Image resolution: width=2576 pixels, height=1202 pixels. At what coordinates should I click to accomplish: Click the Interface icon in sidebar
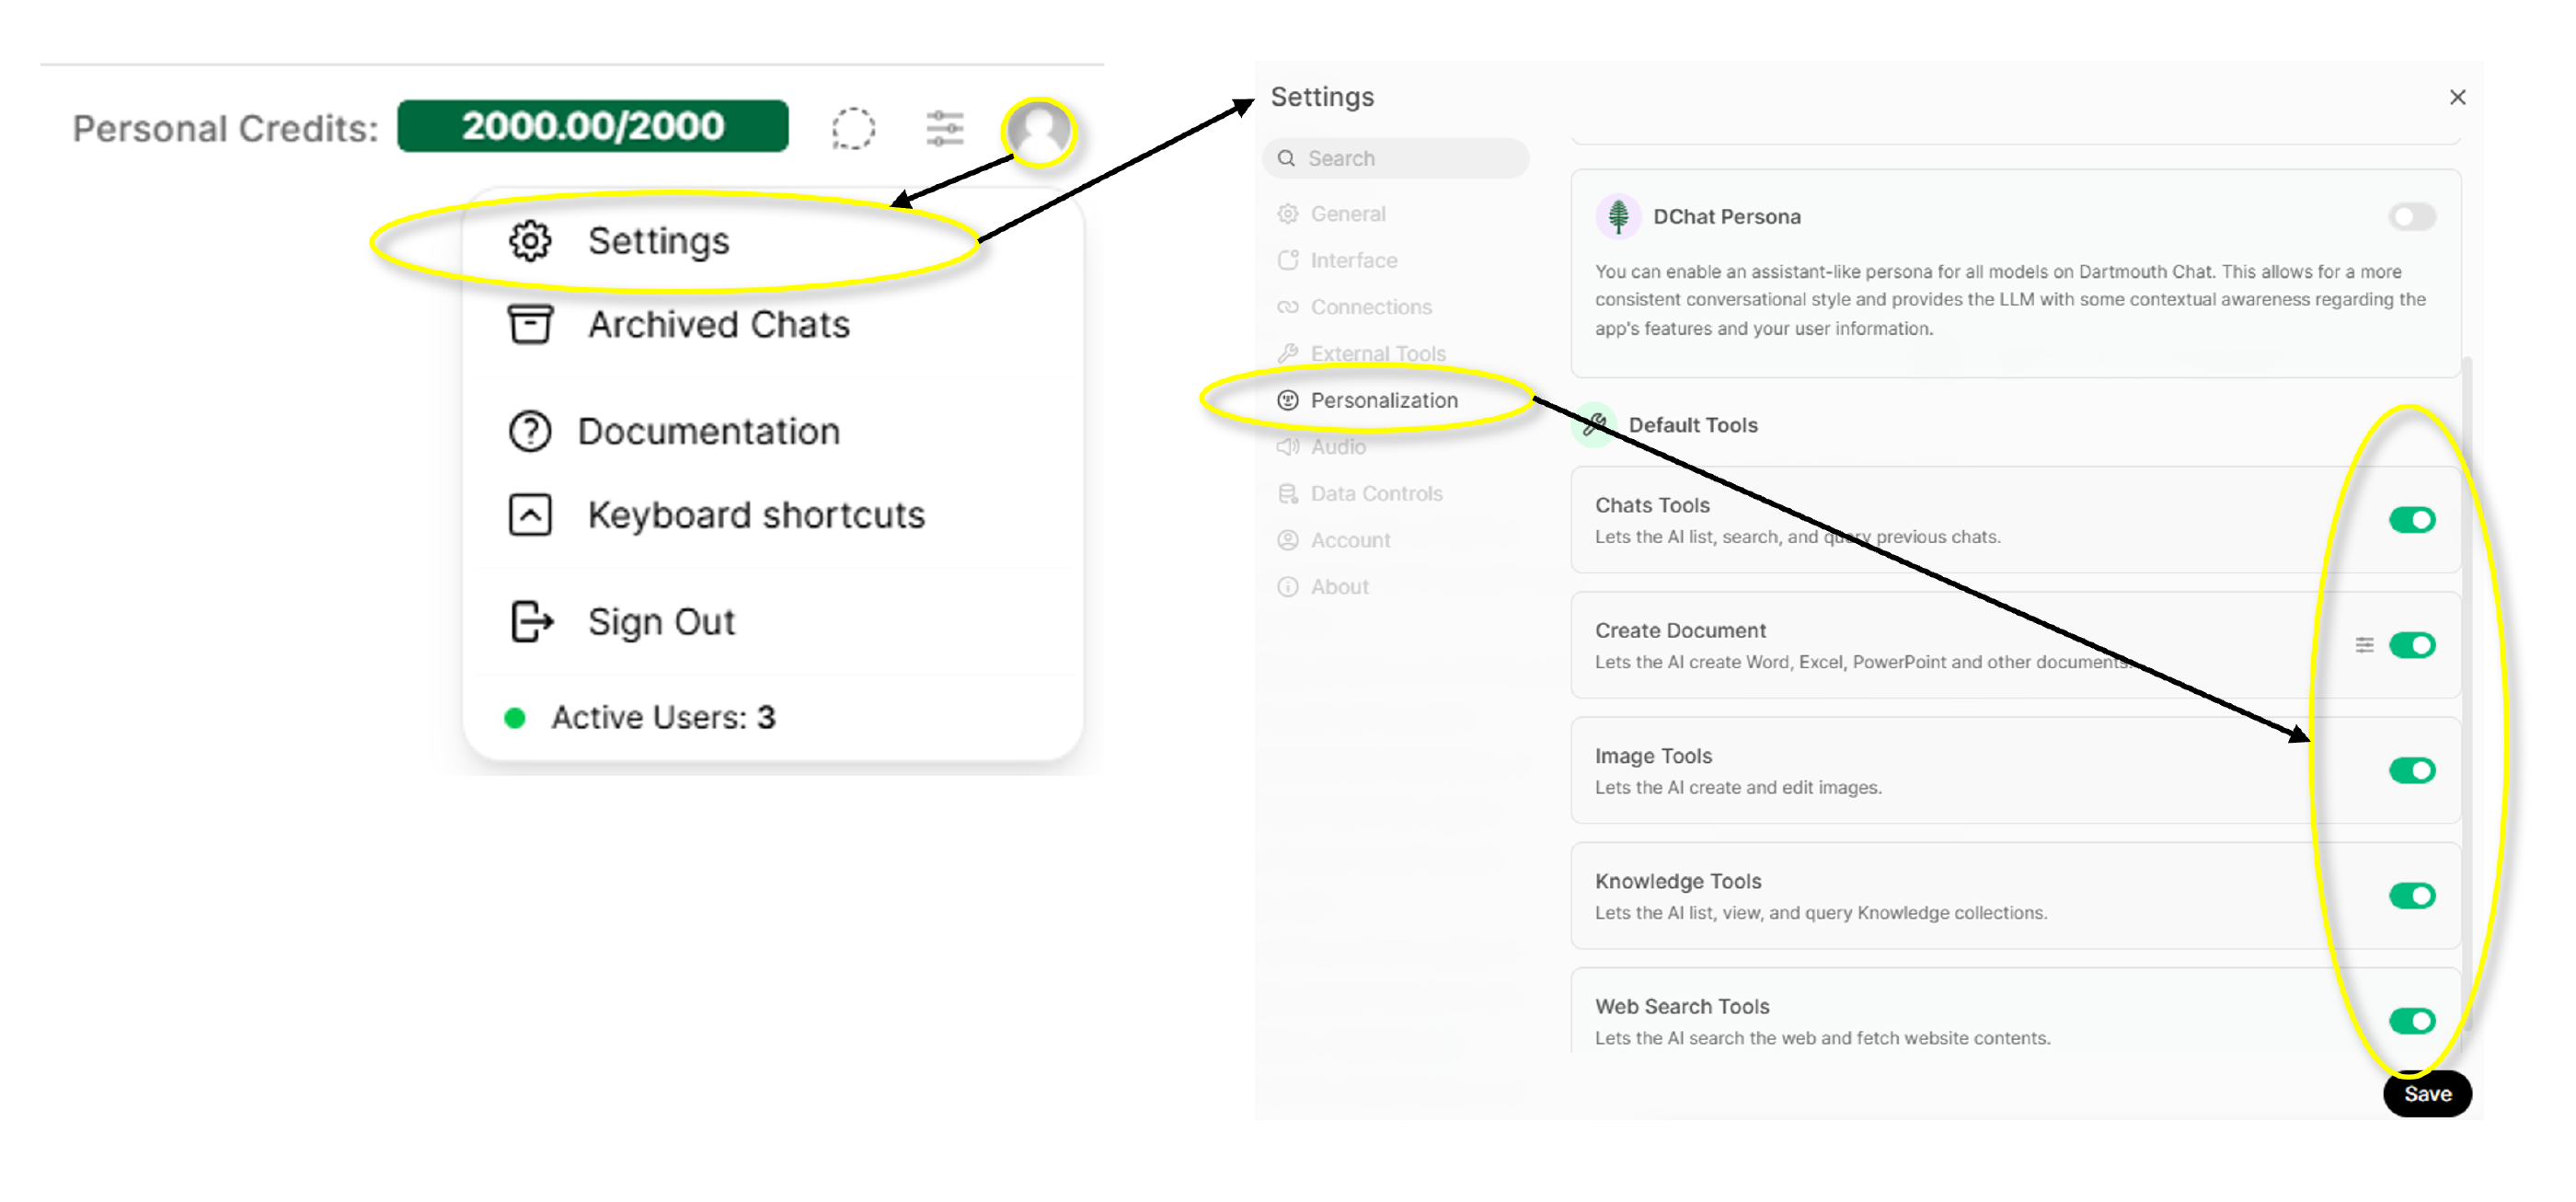(x=1288, y=260)
